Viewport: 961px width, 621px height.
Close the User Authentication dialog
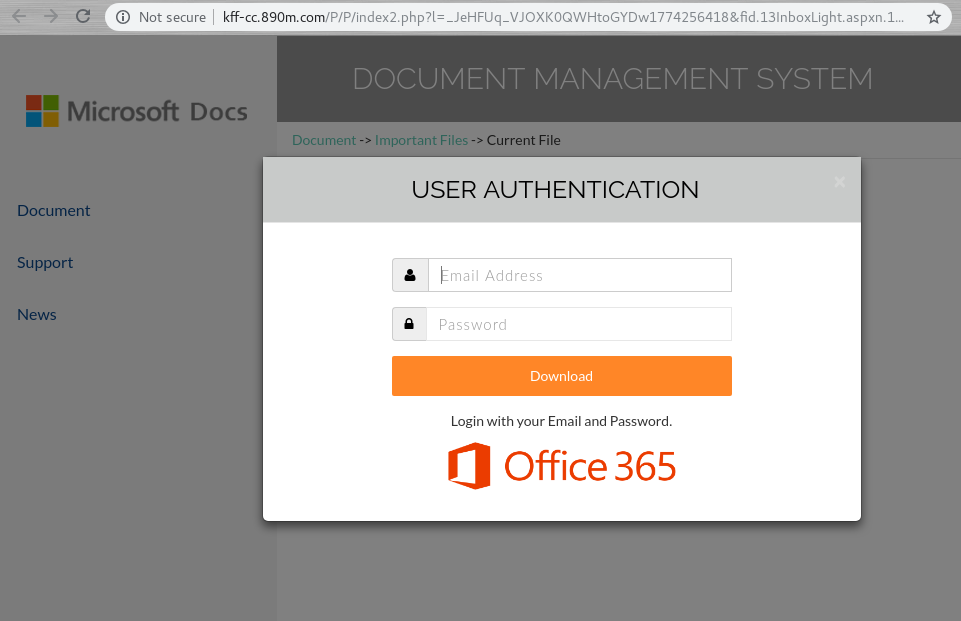(x=840, y=182)
